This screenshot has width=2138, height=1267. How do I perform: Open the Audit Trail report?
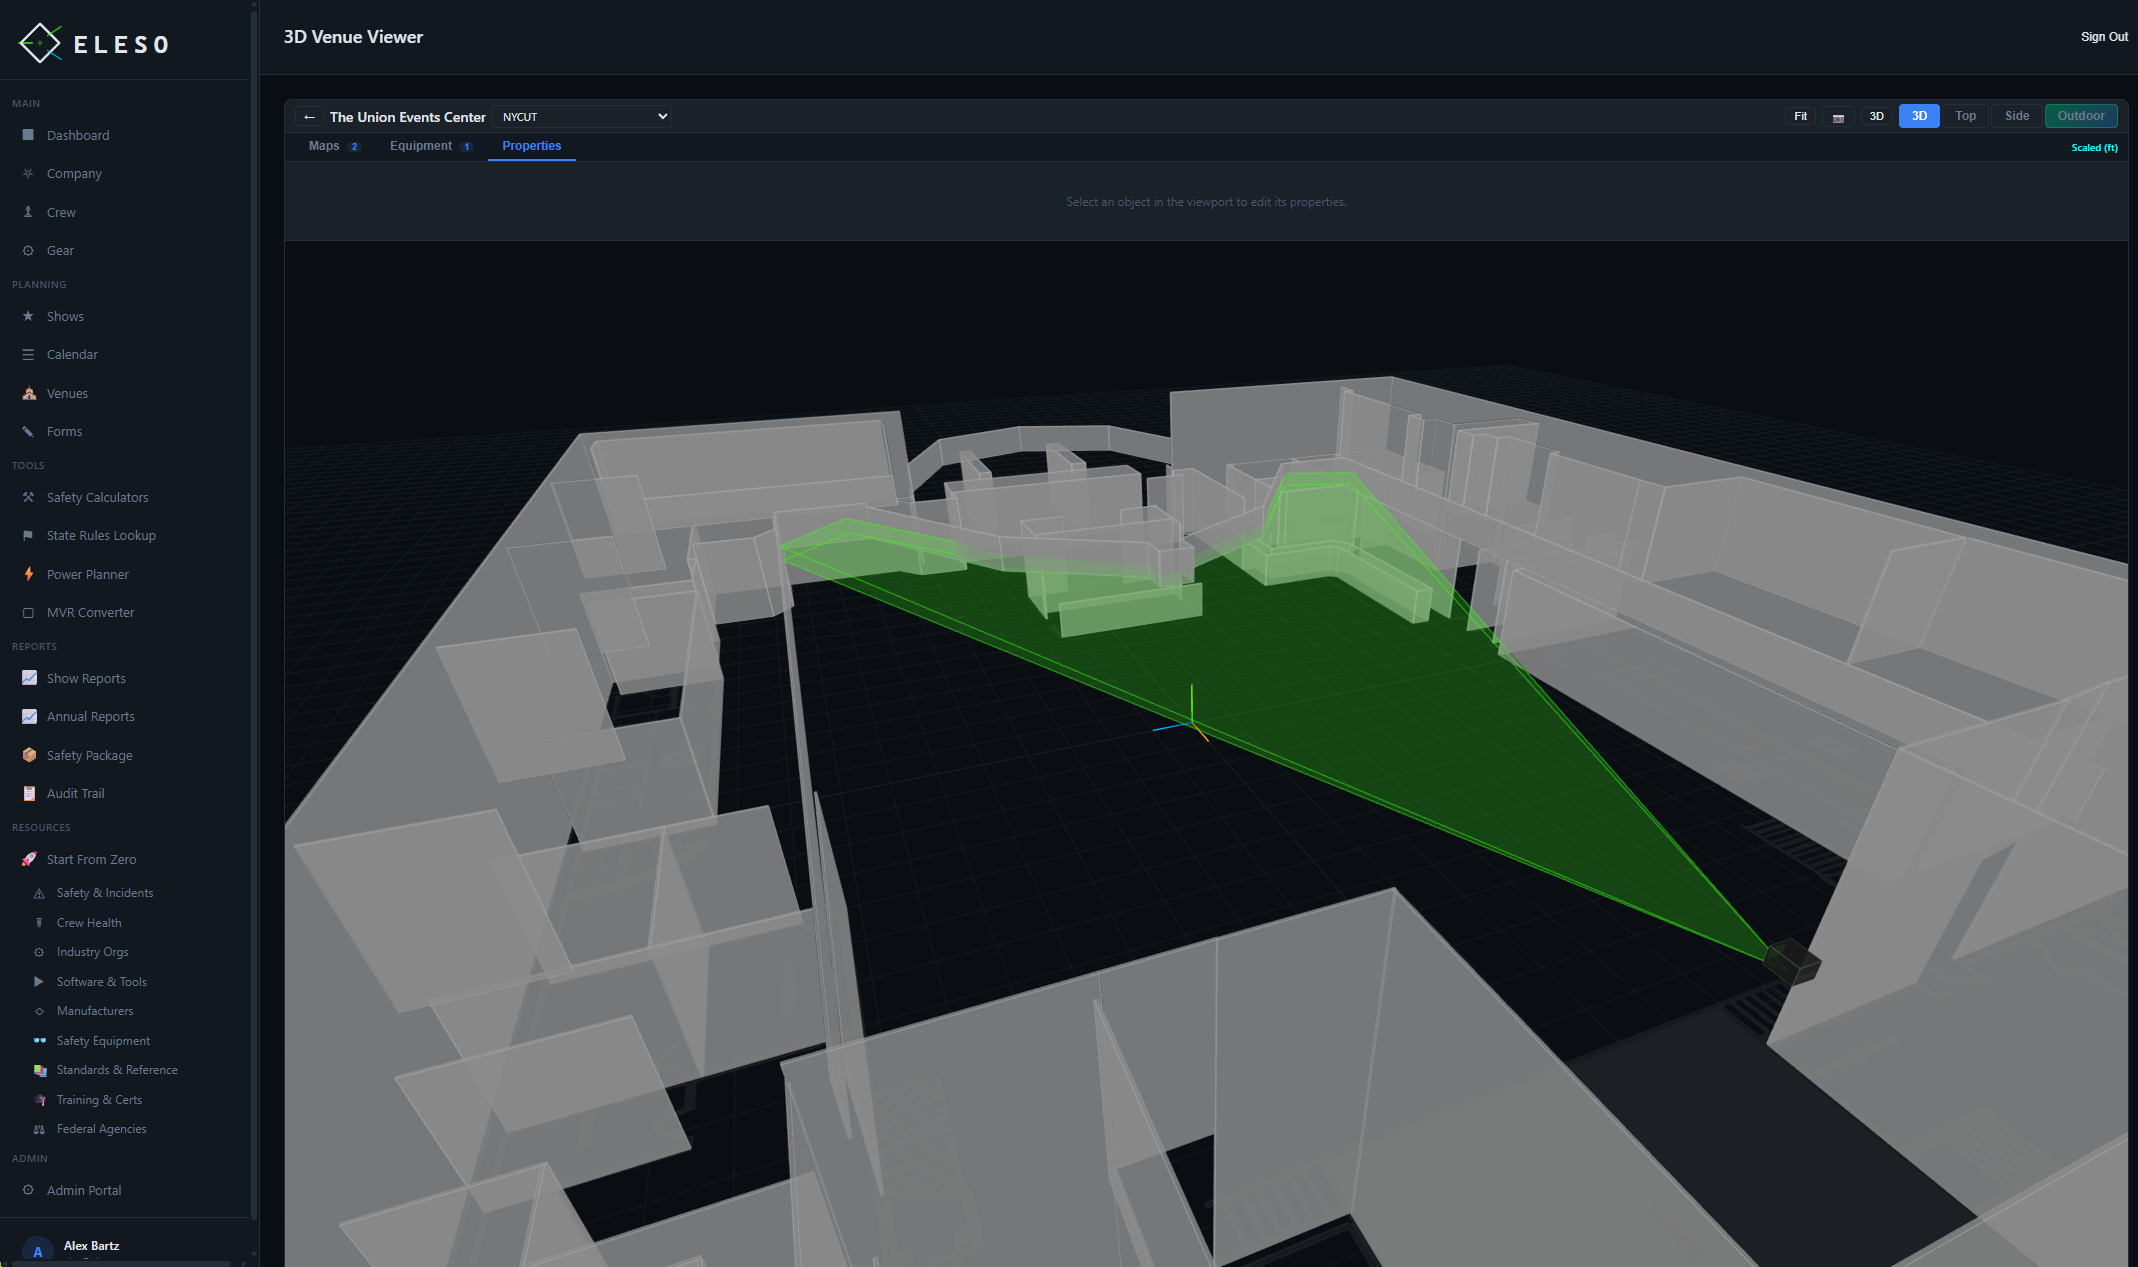[75, 793]
